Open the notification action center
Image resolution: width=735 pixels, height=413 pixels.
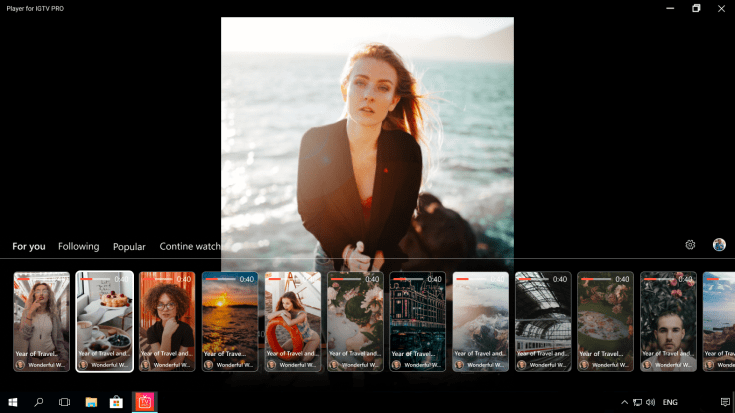tap(725, 402)
